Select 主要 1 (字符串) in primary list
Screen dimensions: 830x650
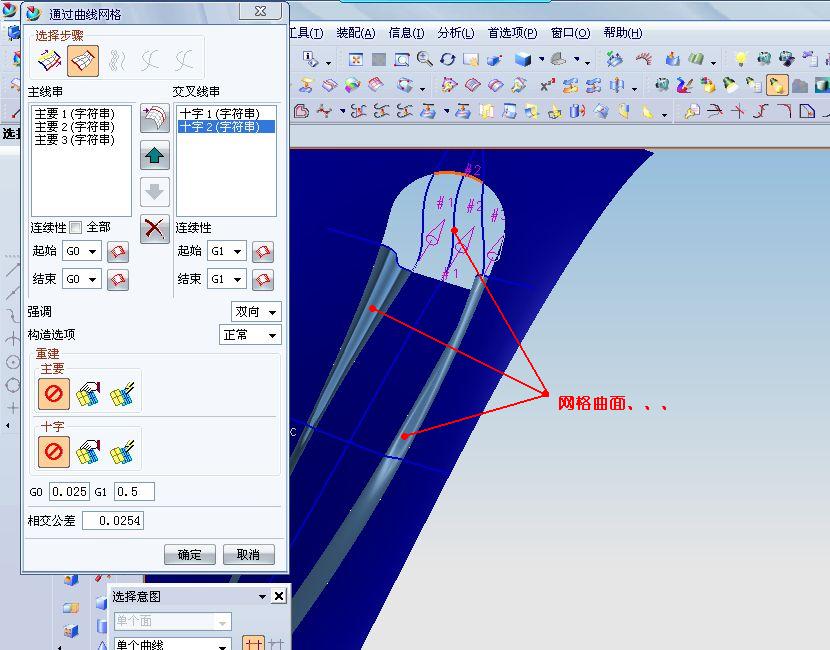coord(75,114)
